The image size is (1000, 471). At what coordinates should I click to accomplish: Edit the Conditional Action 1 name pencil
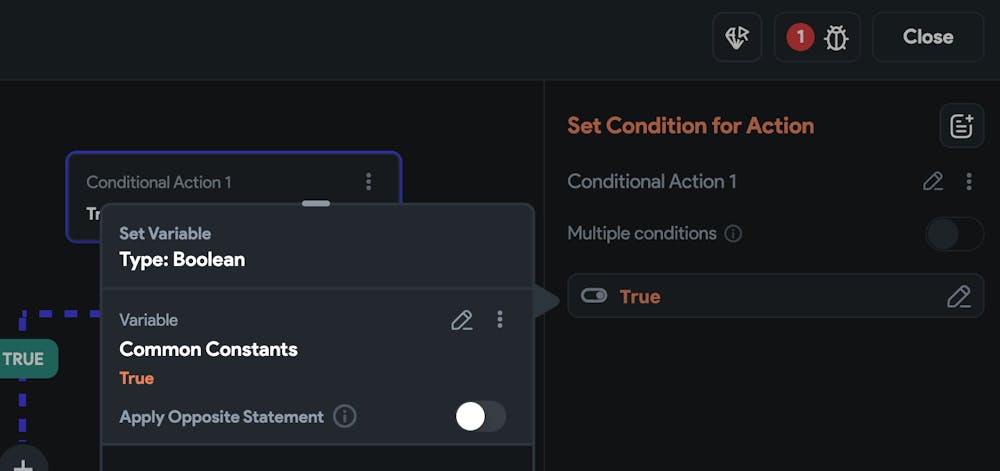(932, 181)
